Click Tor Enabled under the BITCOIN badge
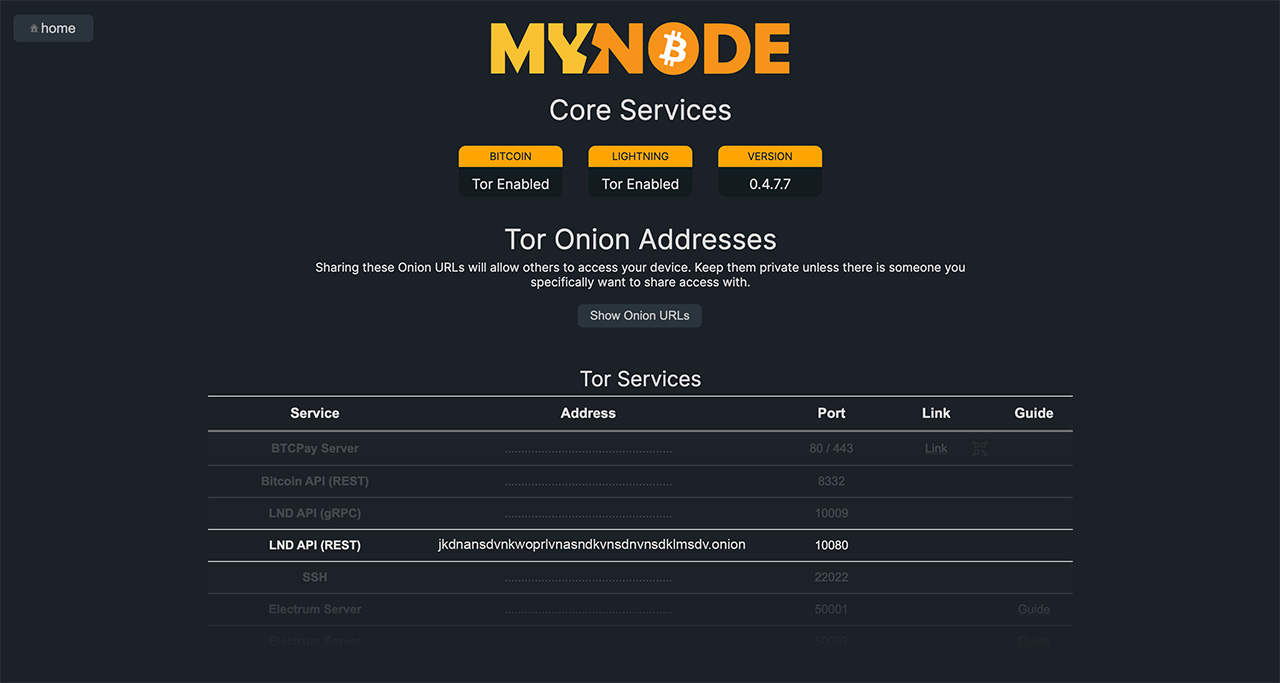 tap(511, 184)
